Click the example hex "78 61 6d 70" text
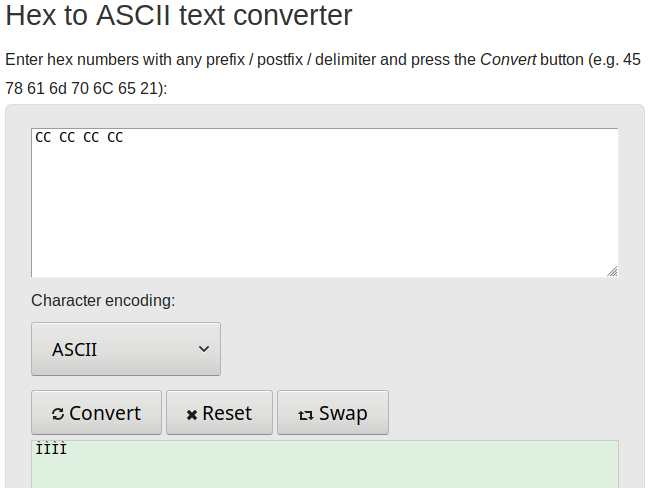 (x=46, y=88)
